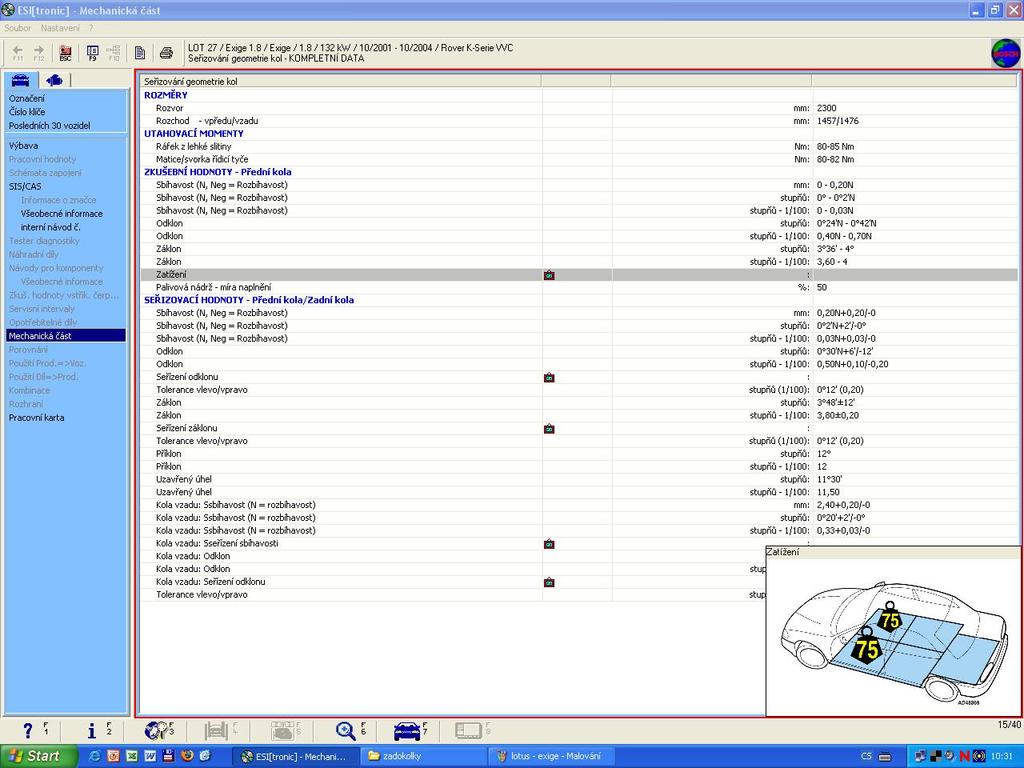Switch to zadokolky folder taskbar button
Viewport: 1024px width, 768px height.
[x=422, y=756]
